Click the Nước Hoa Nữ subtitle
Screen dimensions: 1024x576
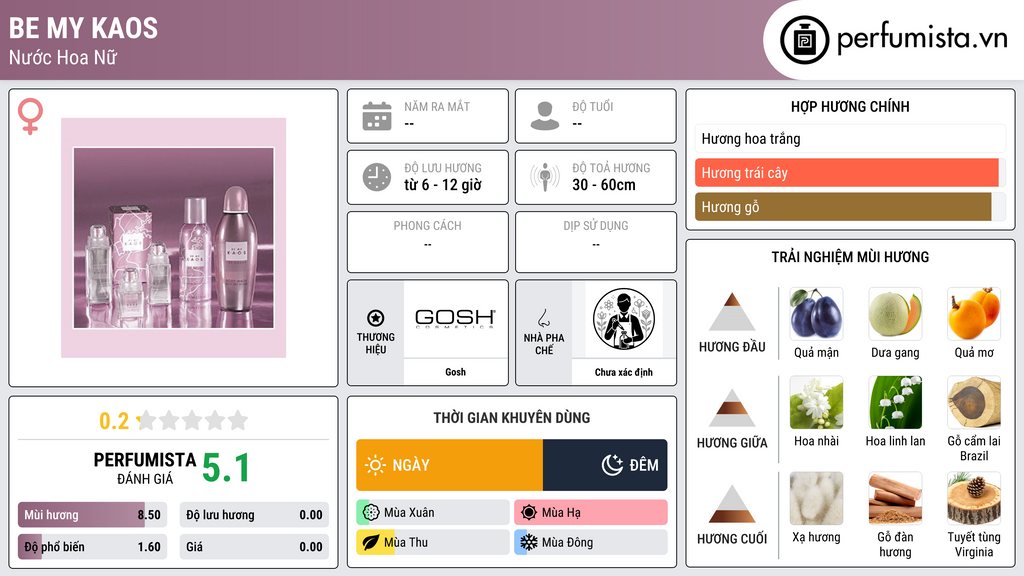(63, 57)
